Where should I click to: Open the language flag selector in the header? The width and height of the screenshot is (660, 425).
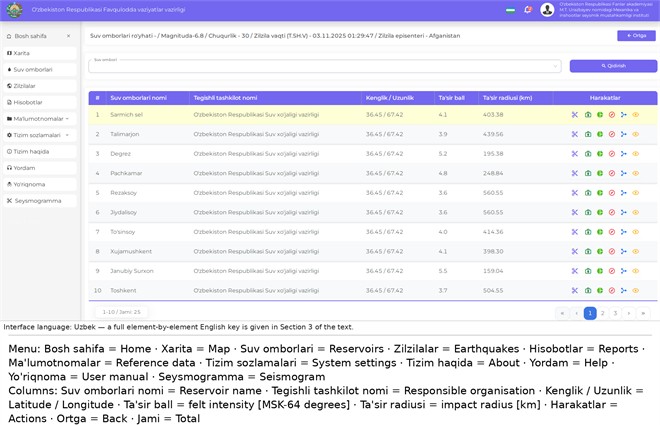point(510,10)
